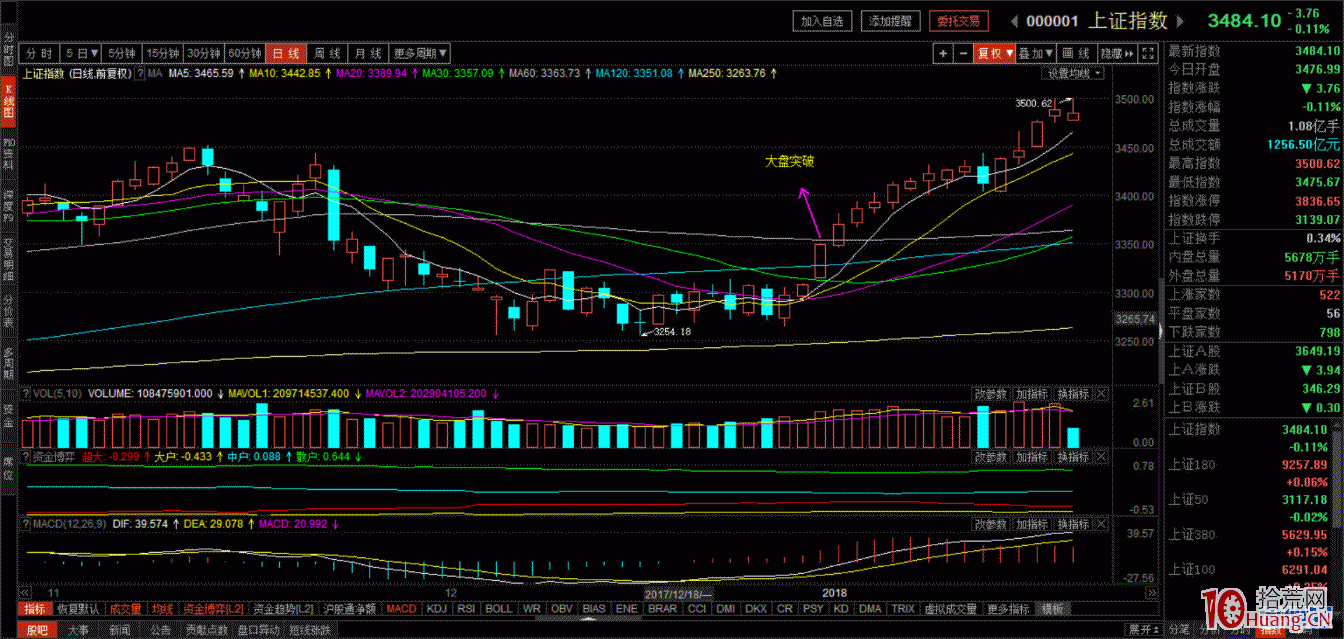The height and width of the screenshot is (639, 1344).
Task: Click the zoom out minus button
Action: tap(962, 53)
